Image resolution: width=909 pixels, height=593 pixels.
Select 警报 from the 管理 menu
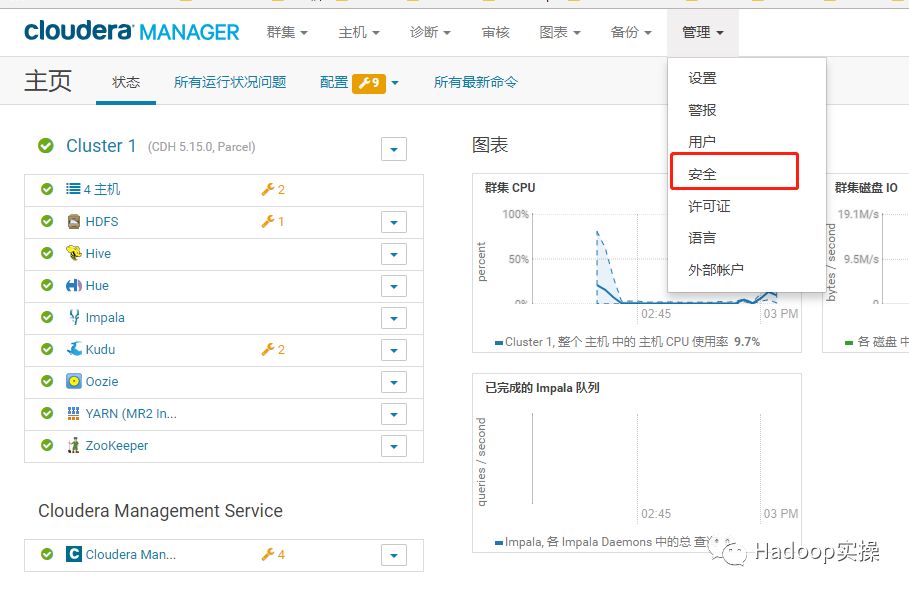click(702, 110)
